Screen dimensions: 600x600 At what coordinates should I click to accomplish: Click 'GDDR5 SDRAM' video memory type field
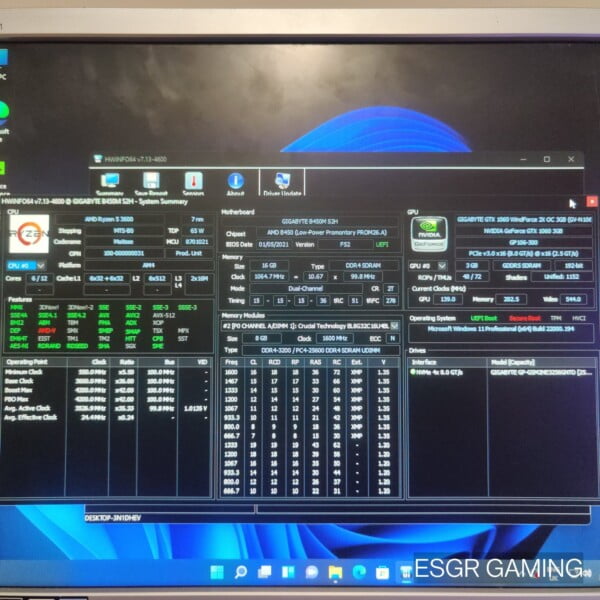coord(521,266)
